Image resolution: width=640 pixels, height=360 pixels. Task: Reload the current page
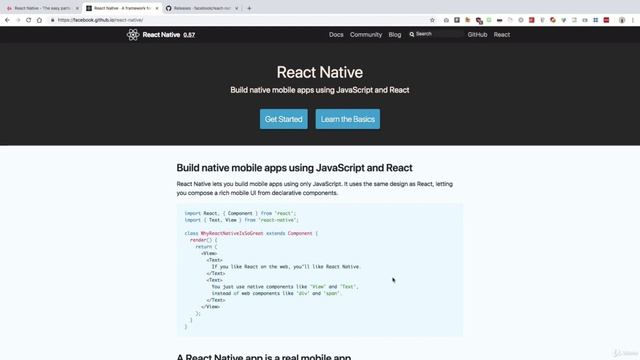(x=29, y=20)
